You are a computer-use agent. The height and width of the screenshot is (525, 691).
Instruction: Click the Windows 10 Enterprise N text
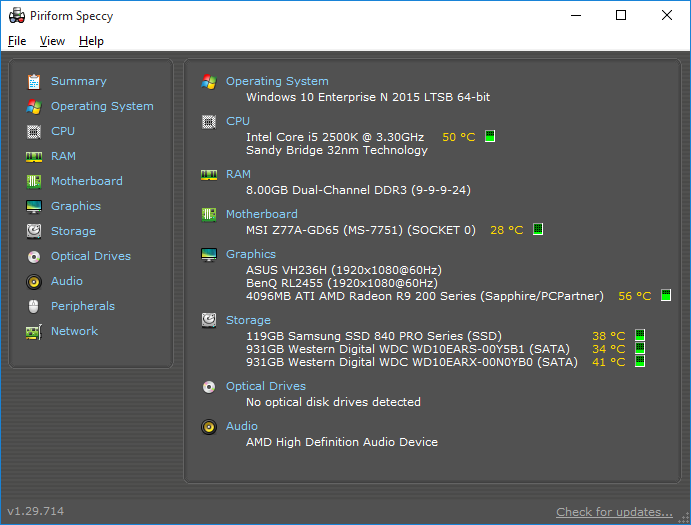368,97
